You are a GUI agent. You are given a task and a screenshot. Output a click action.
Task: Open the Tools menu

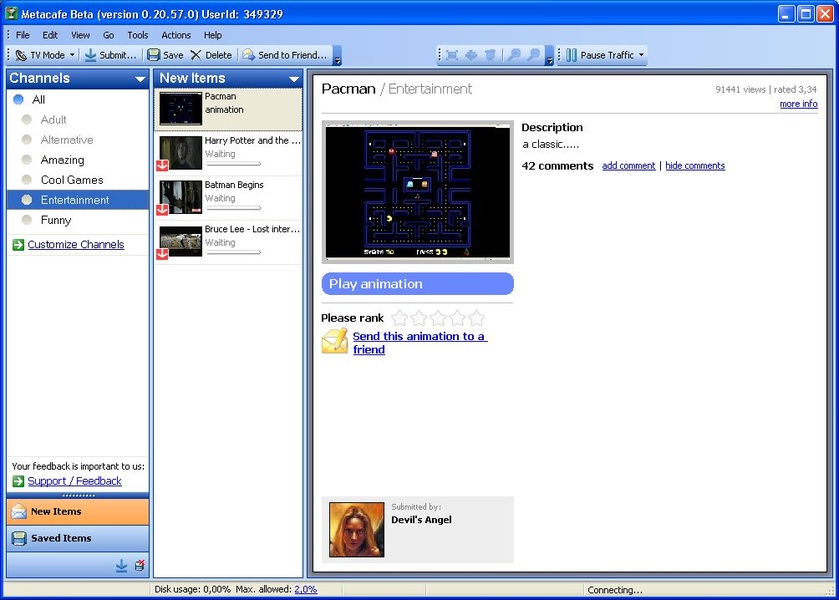[x=137, y=35]
